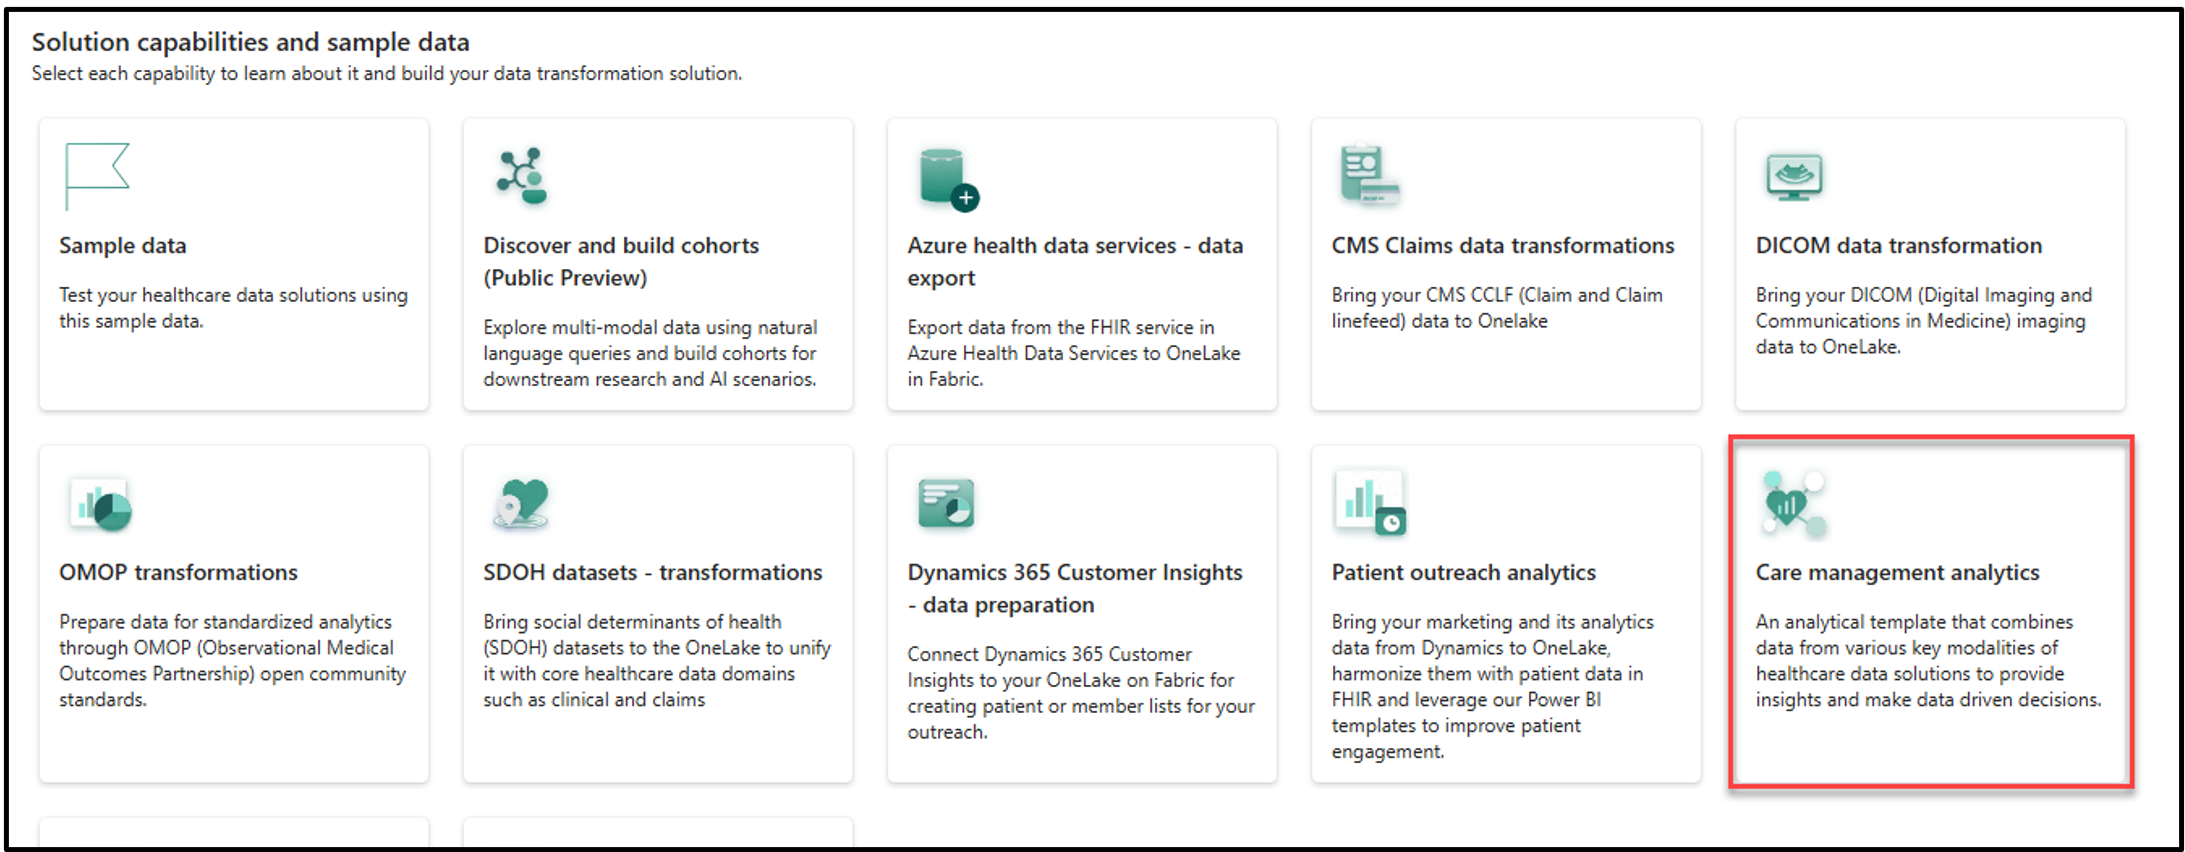Click the SDOH datasets heart icon
Screen dimensions: 2185x852
[522, 503]
